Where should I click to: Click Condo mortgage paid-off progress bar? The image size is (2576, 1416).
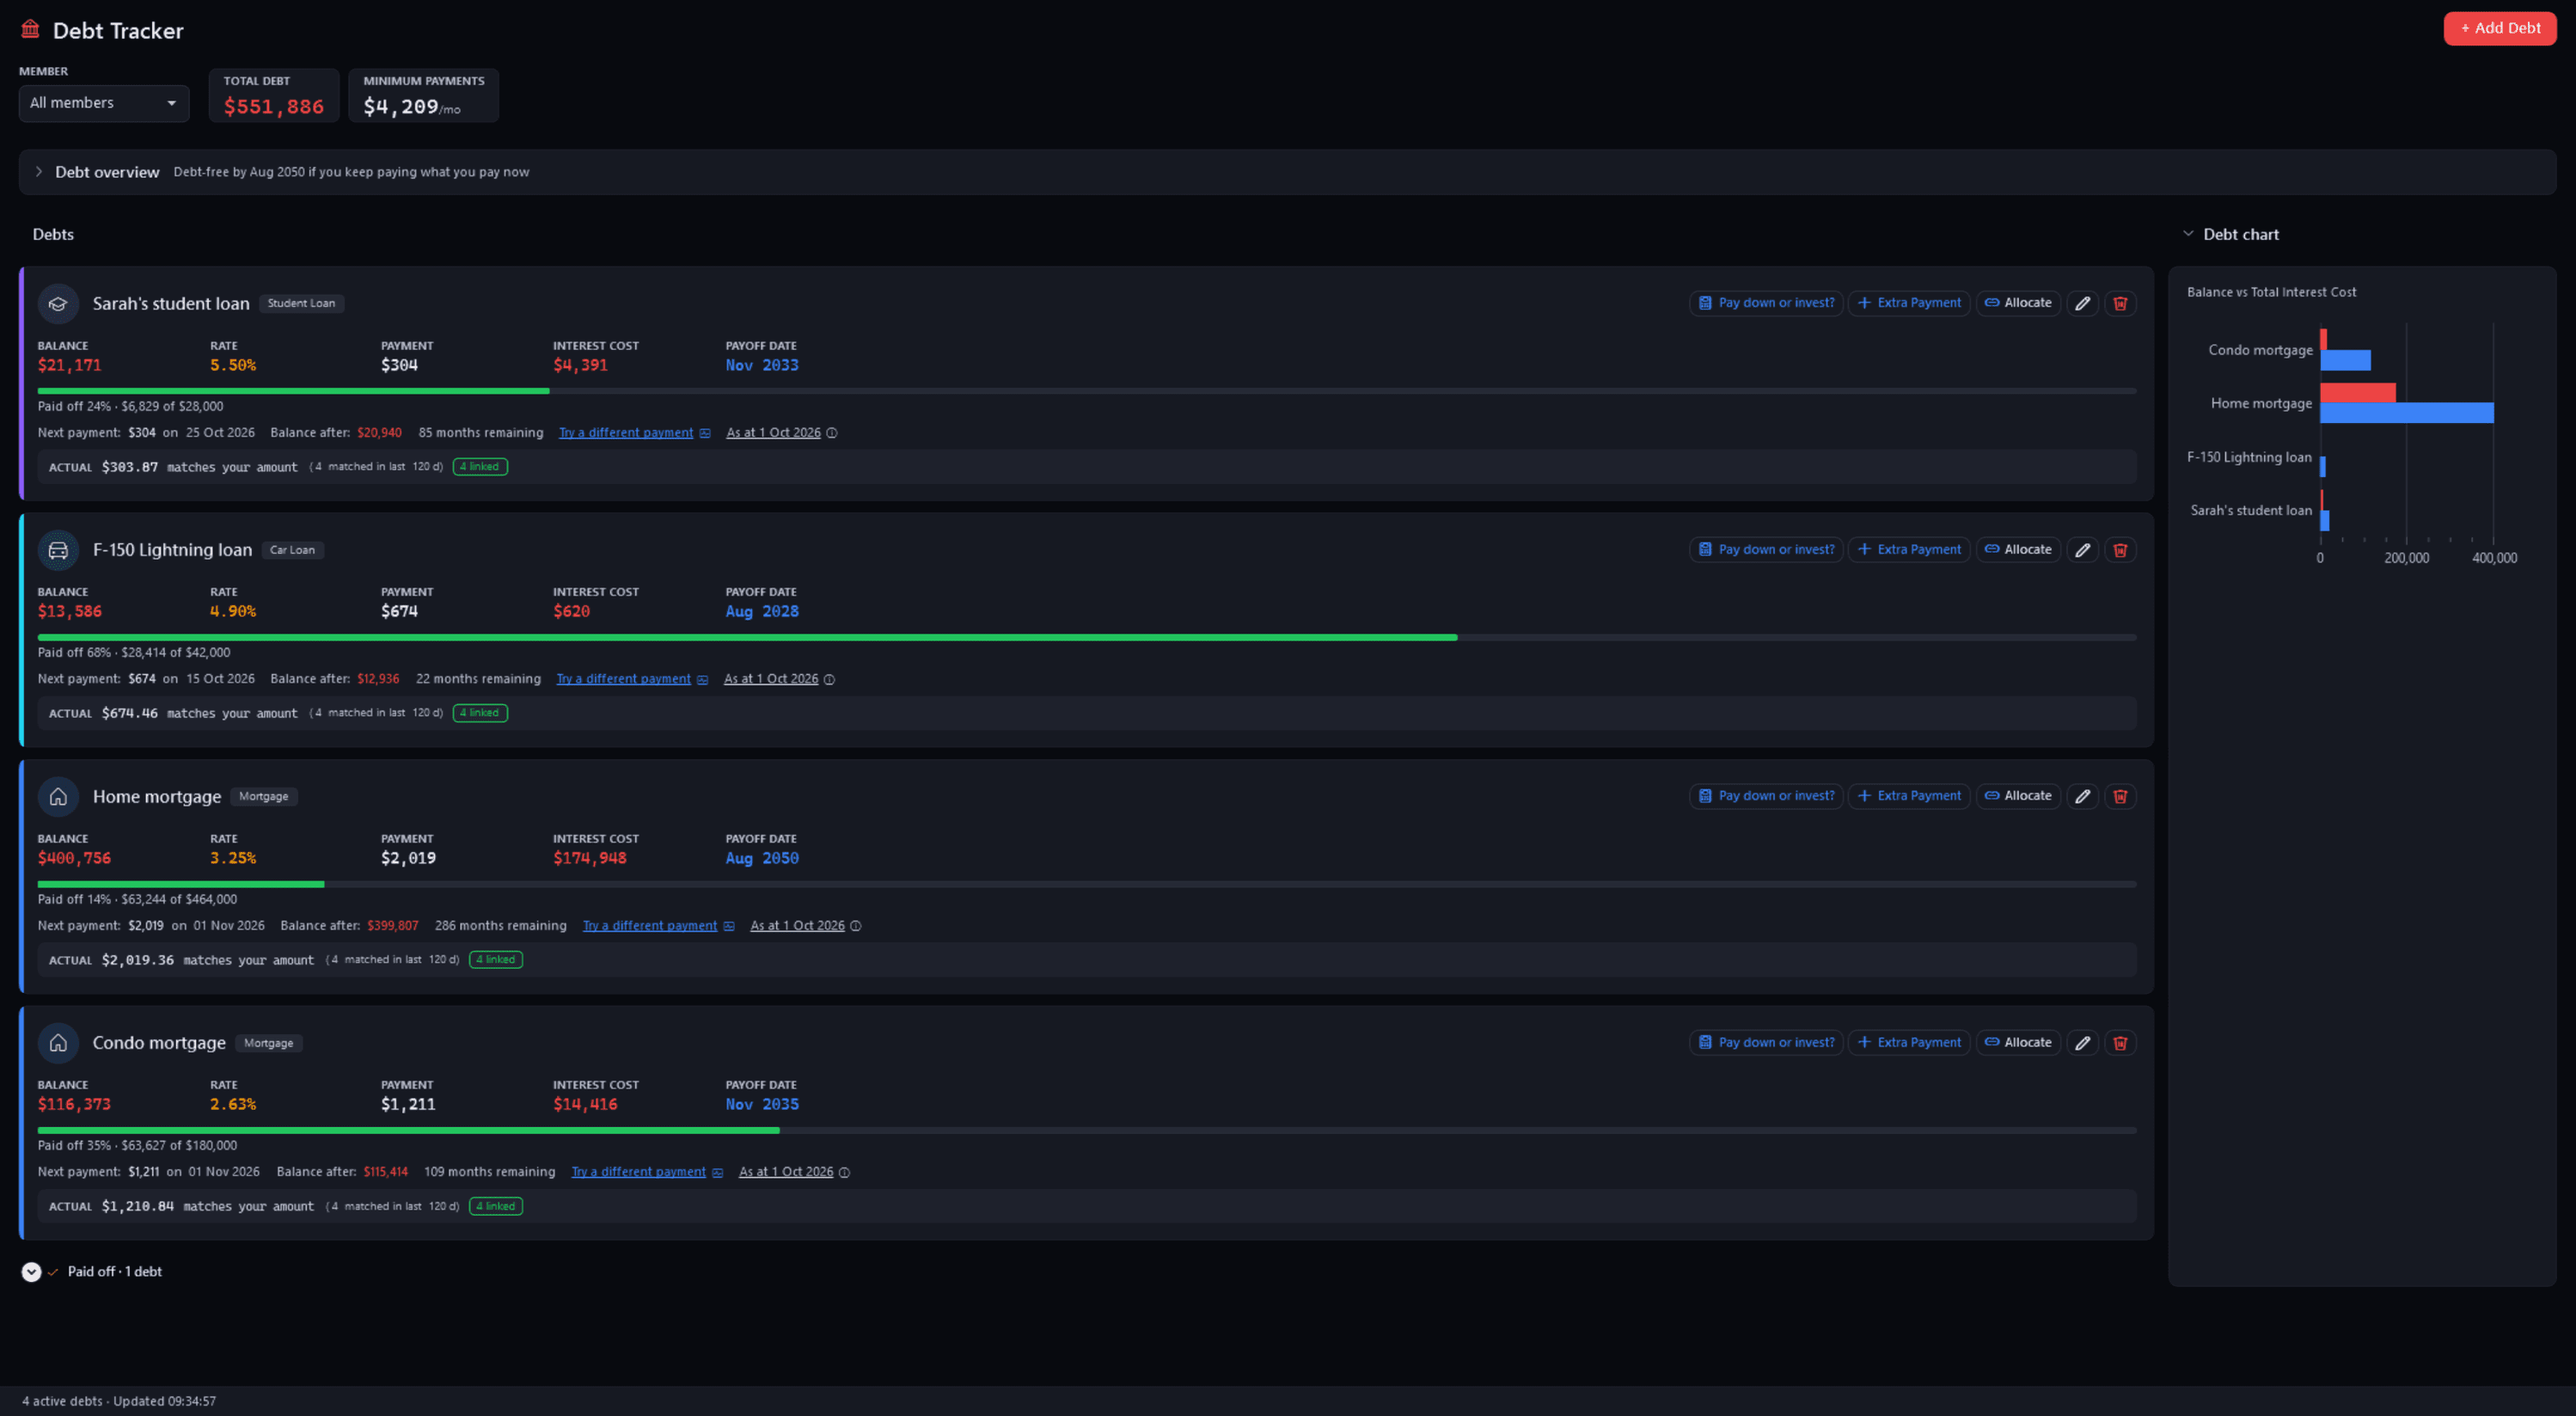1087,1130
